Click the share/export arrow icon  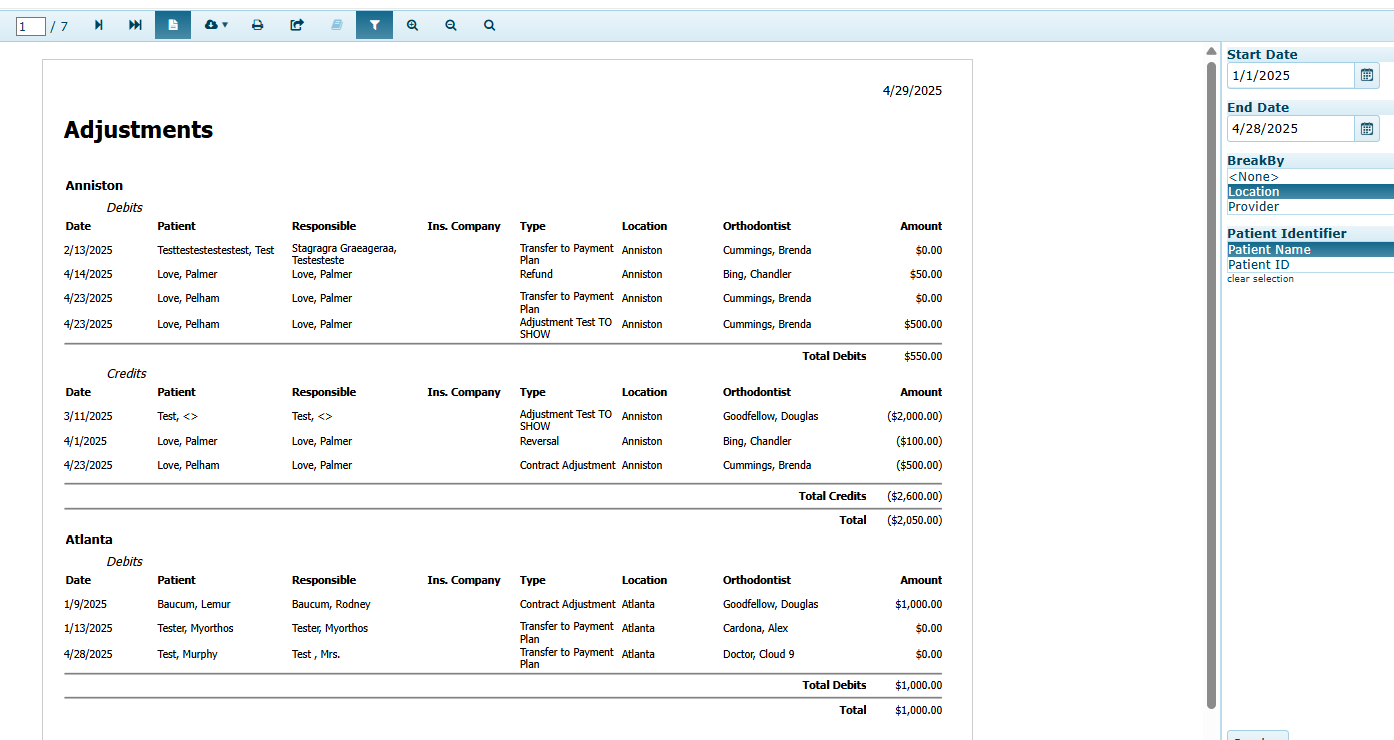pyautogui.click(x=297, y=25)
